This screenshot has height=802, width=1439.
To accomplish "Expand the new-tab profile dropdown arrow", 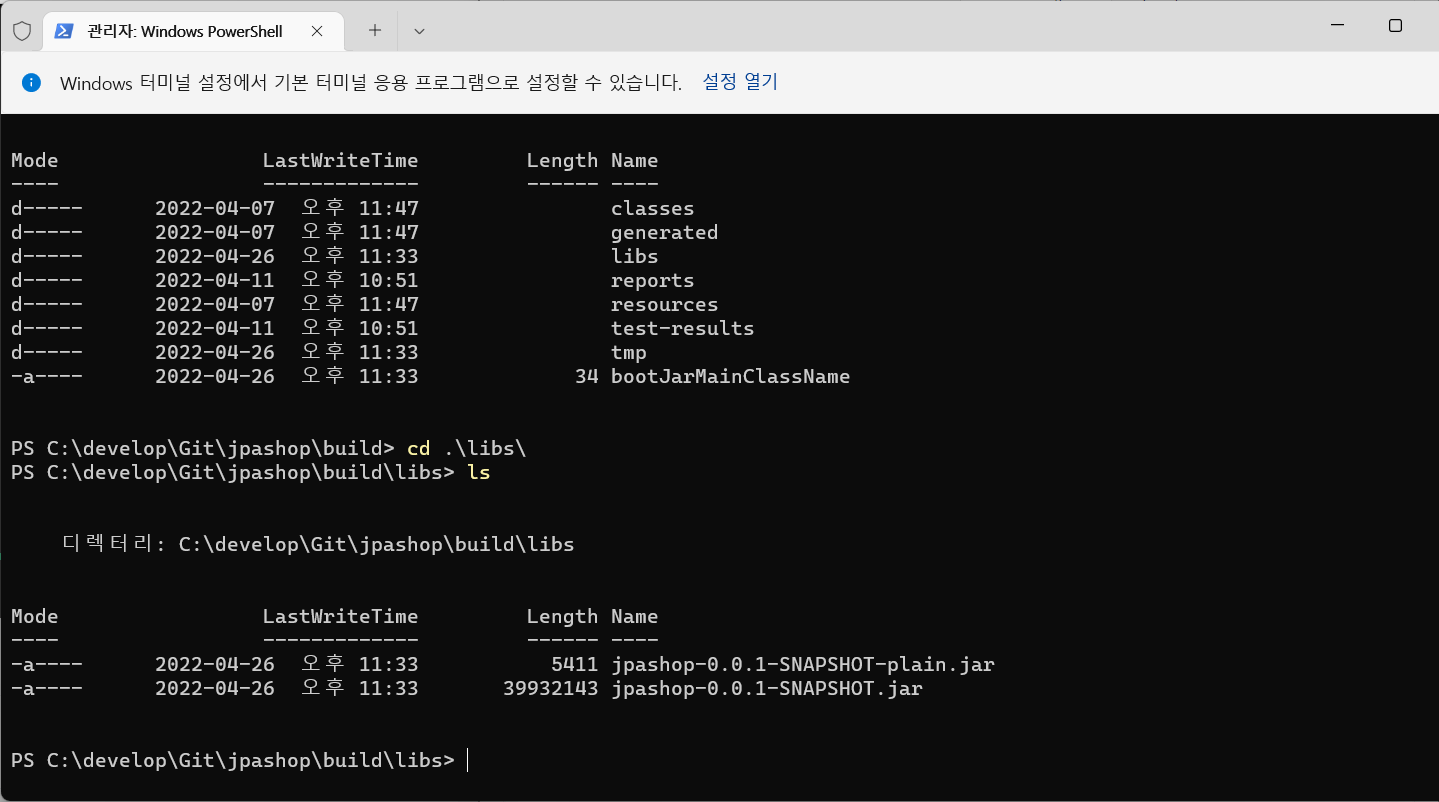I will pyautogui.click(x=419, y=31).
